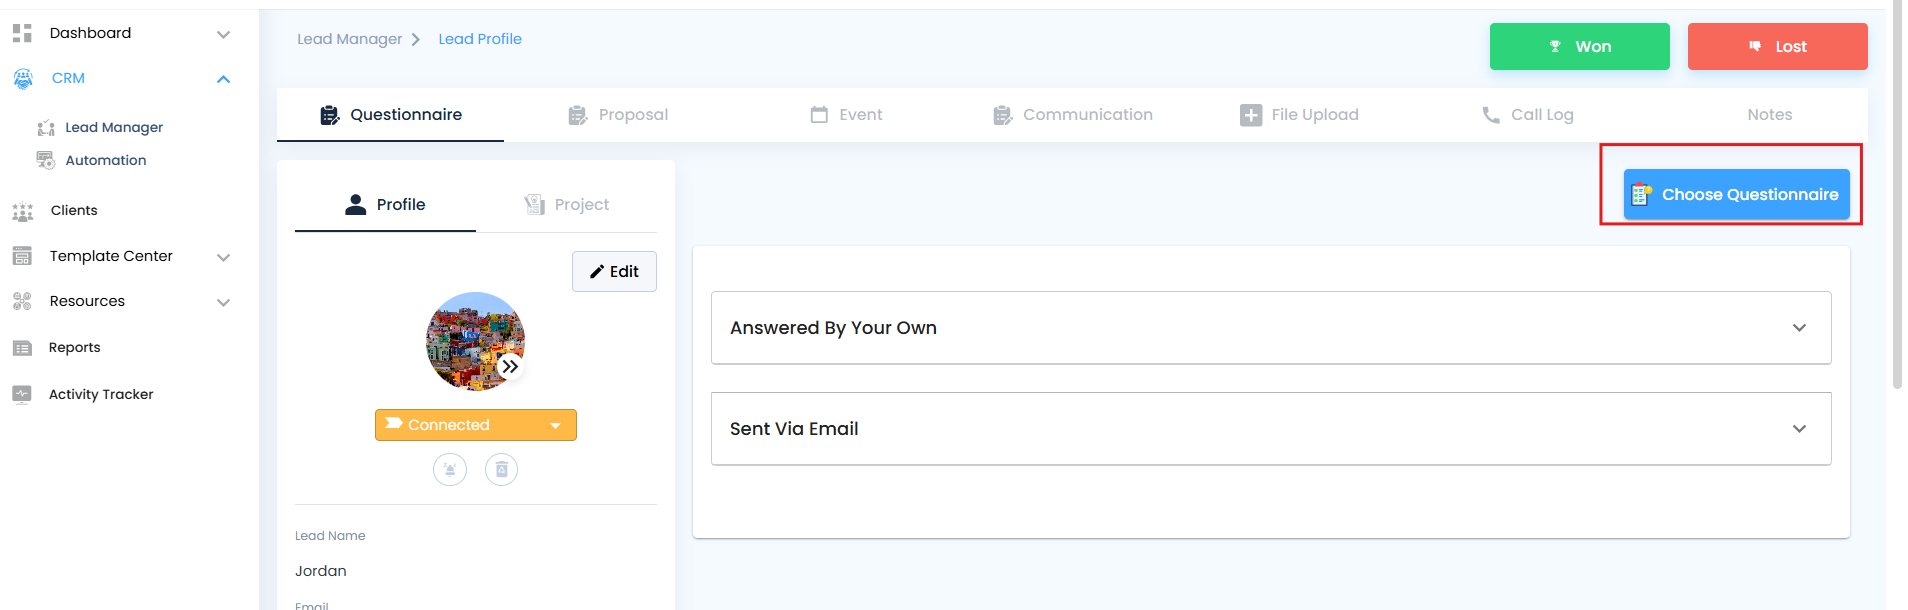The height and width of the screenshot is (610, 1908).
Task: Open Automation under CRM
Action: (106, 160)
